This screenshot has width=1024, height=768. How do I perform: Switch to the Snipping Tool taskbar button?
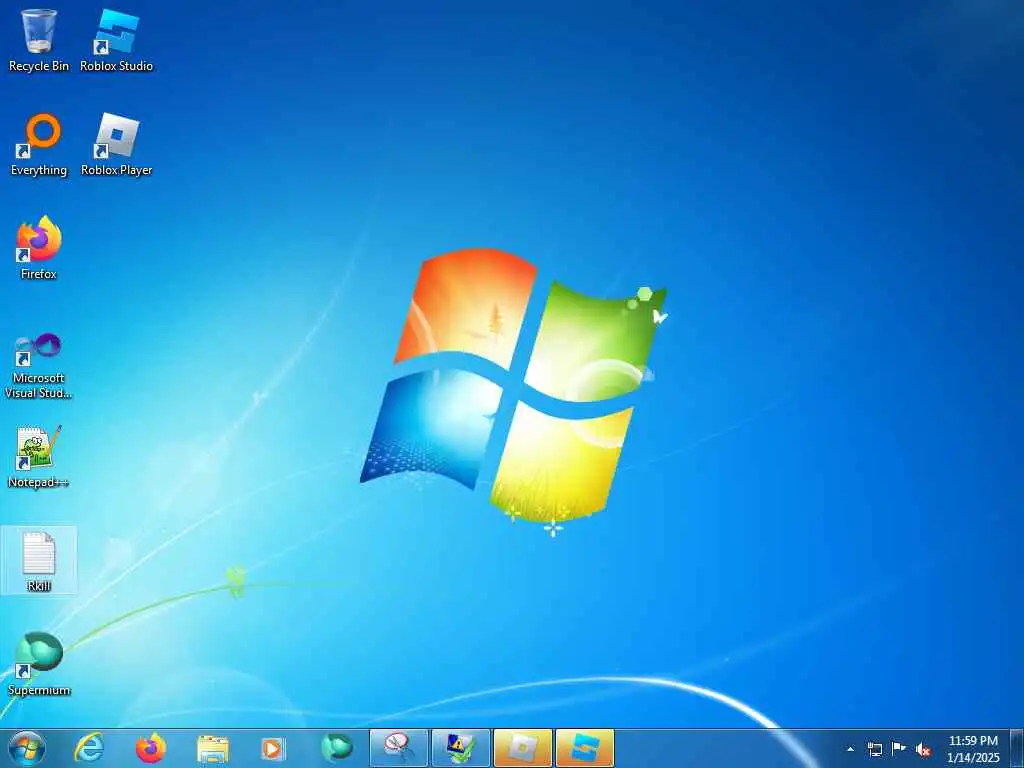tap(398, 748)
